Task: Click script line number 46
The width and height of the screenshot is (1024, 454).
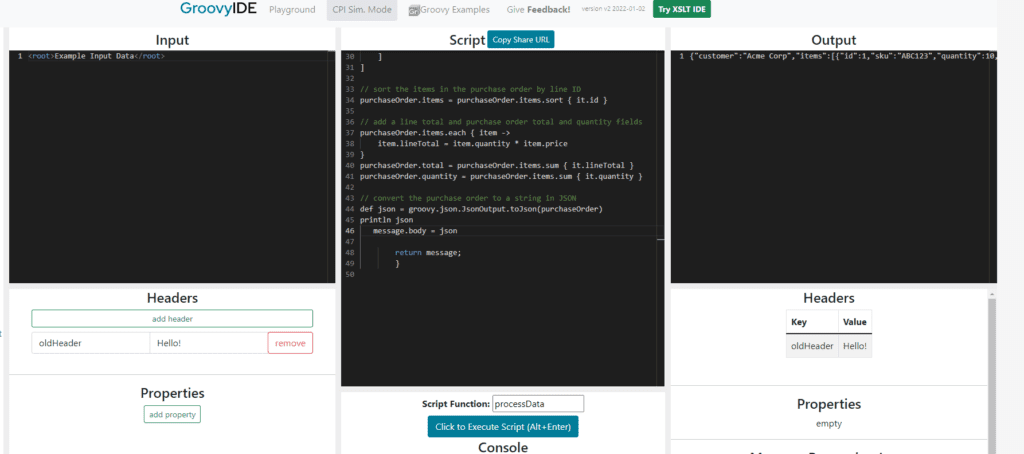Action: click(x=349, y=231)
